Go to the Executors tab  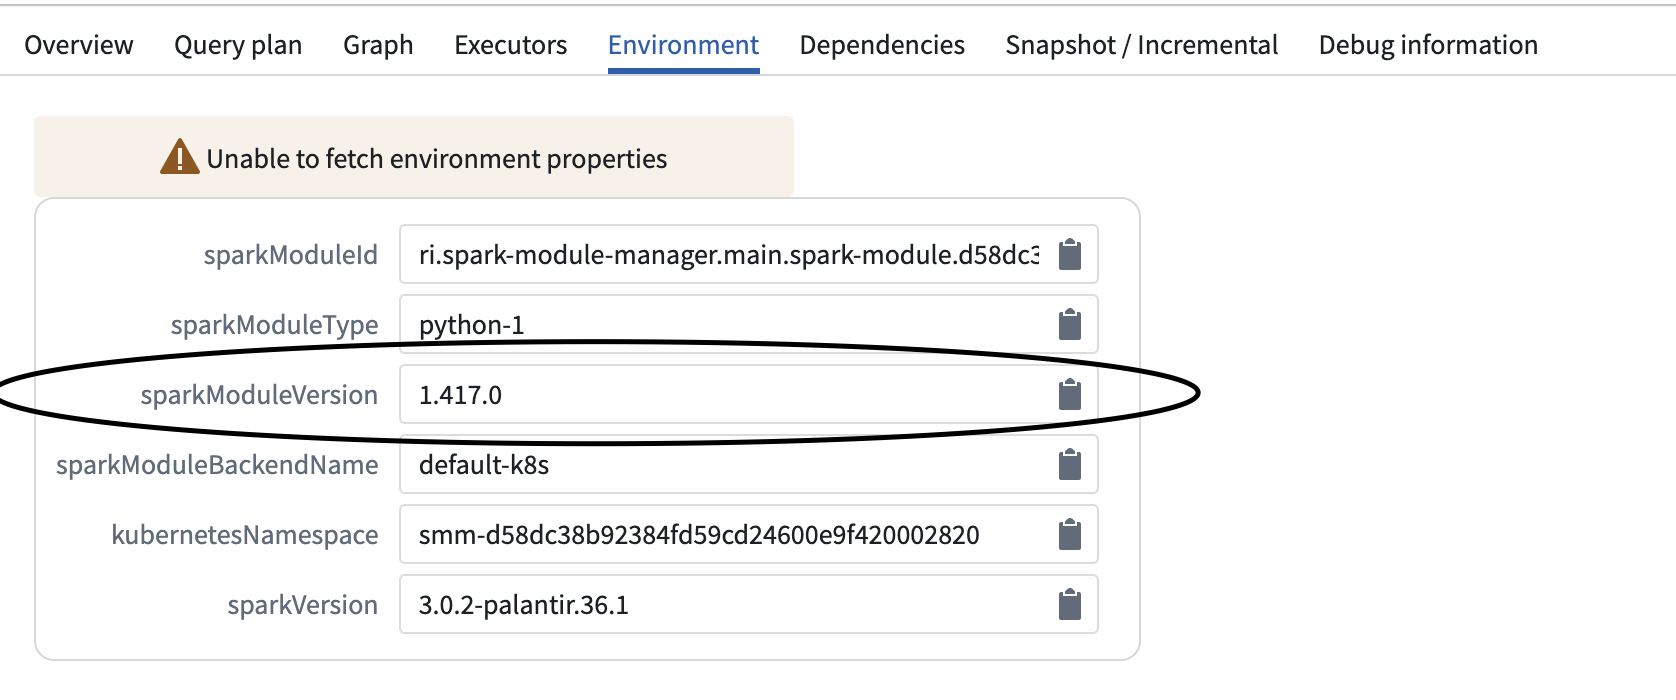tap(511, 45)
